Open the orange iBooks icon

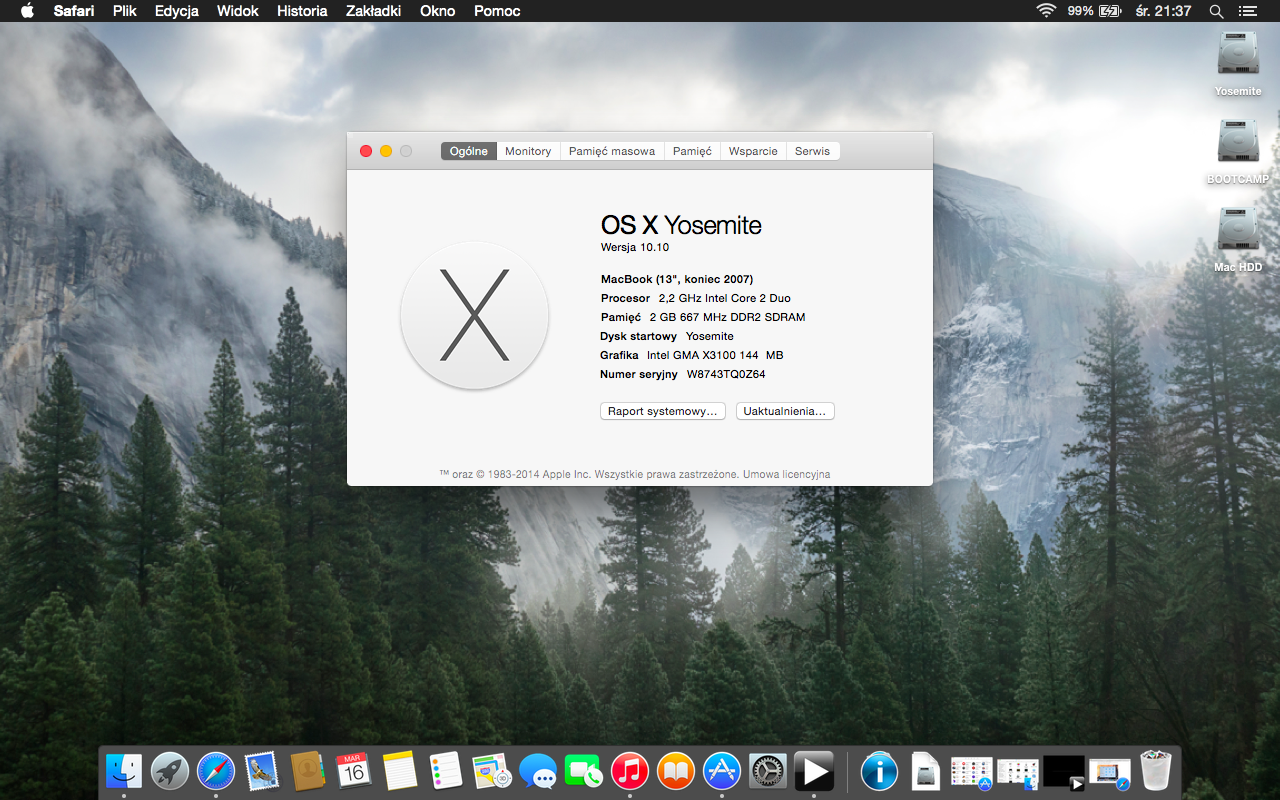676,771
